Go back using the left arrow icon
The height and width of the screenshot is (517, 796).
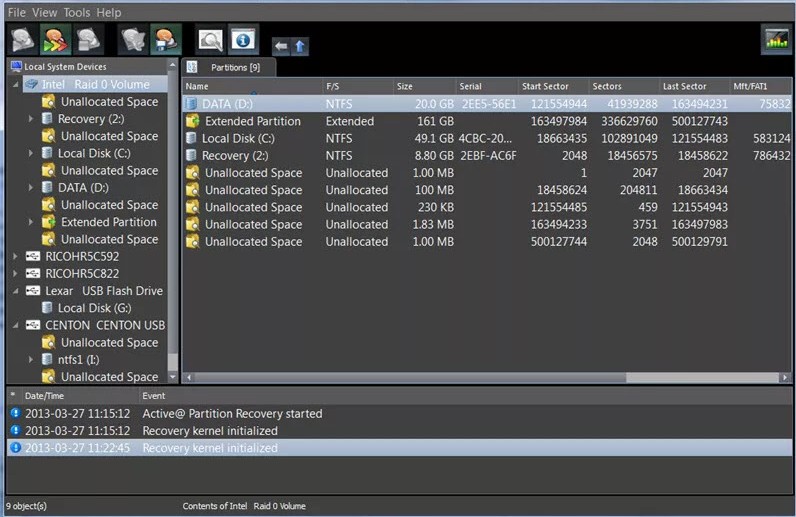coord(281,47)
